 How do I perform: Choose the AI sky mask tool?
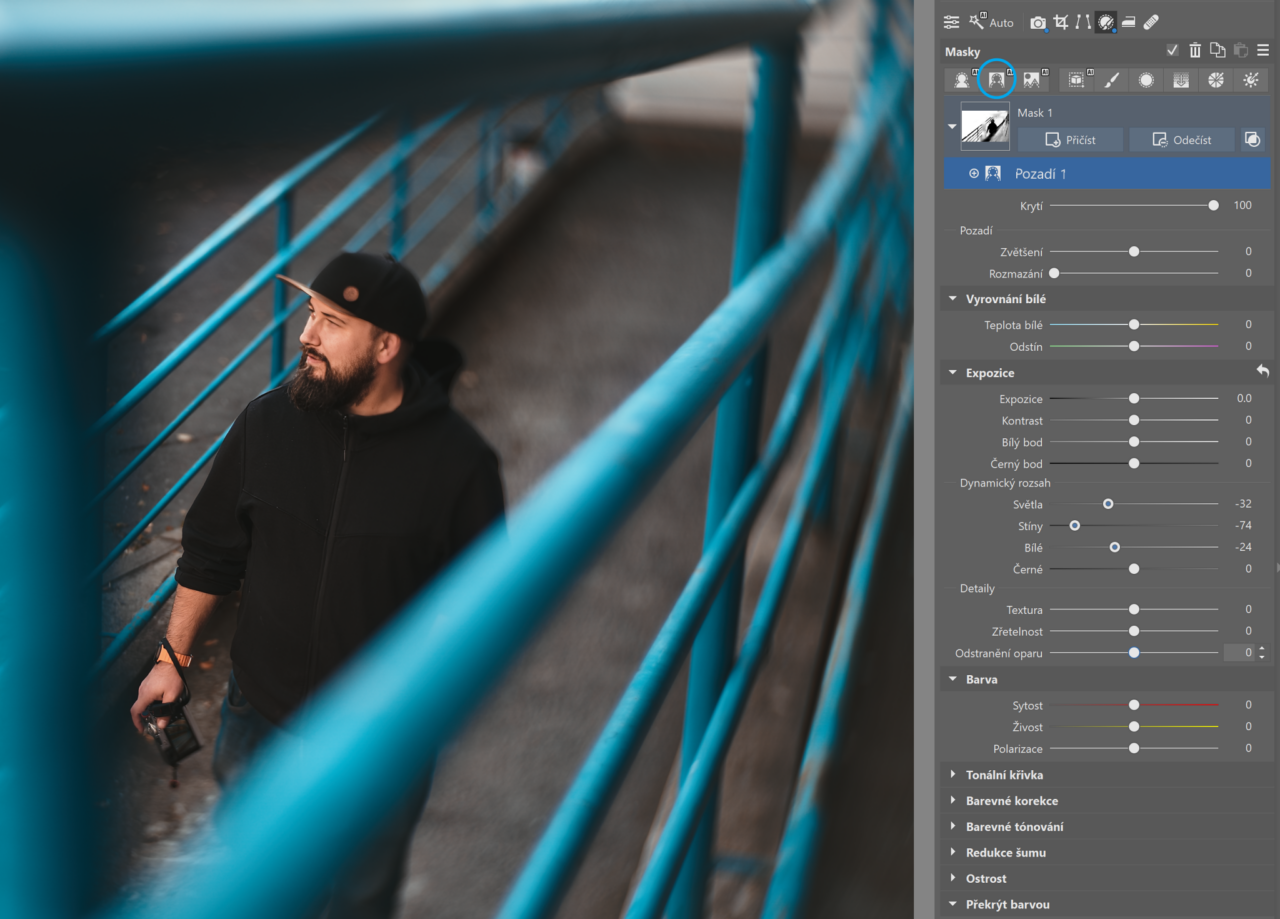pyautogui.click(x=1031, y=80)
